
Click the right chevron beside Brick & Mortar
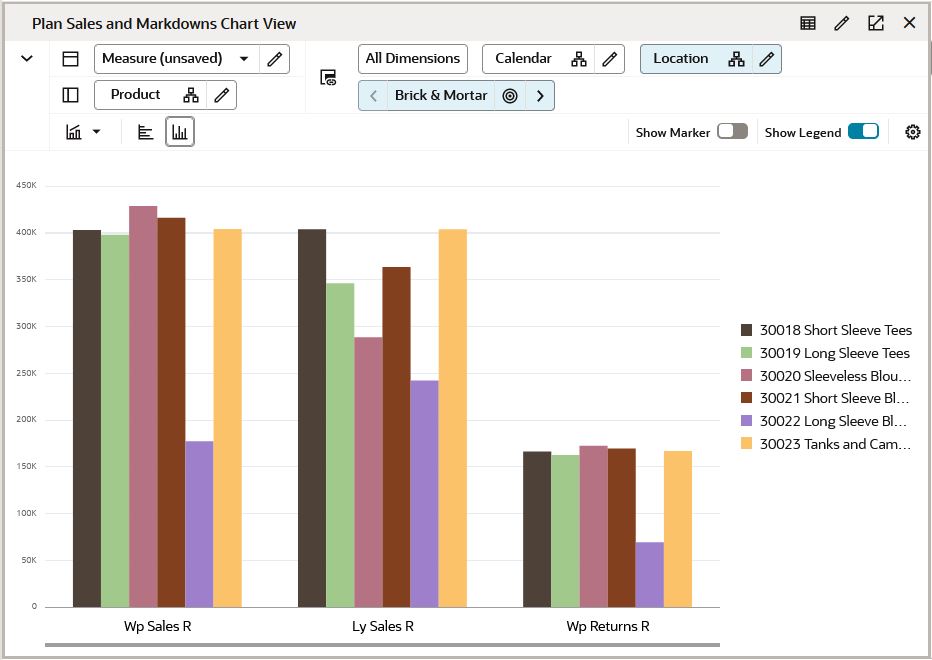pyautogui.click(x=539, y=96)
